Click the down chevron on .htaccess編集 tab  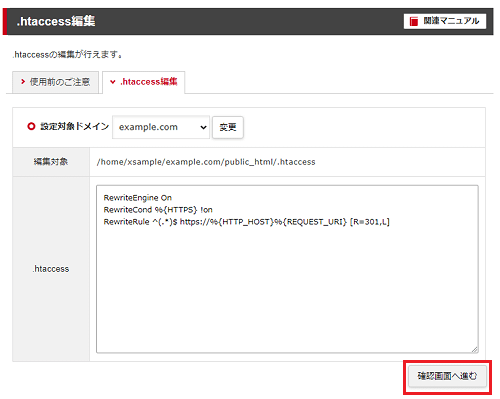pyautogui.click(x=113, y=82)
